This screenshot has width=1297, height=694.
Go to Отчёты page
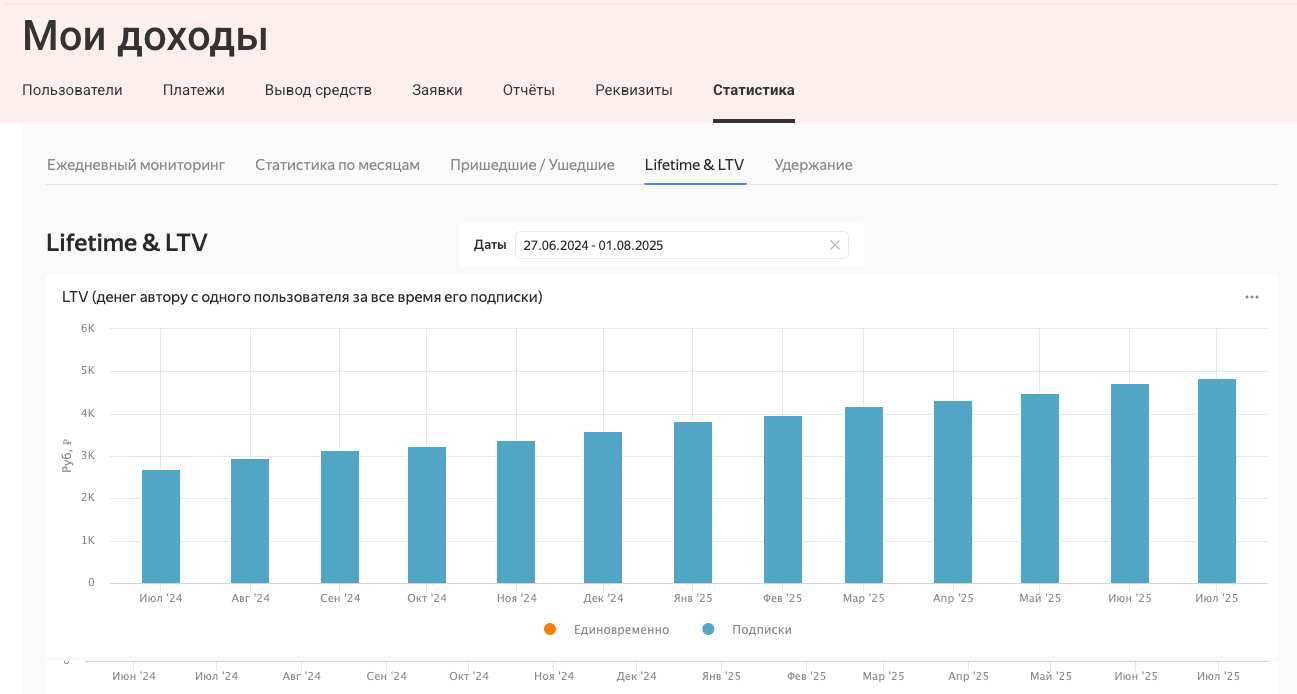[528, 90]
